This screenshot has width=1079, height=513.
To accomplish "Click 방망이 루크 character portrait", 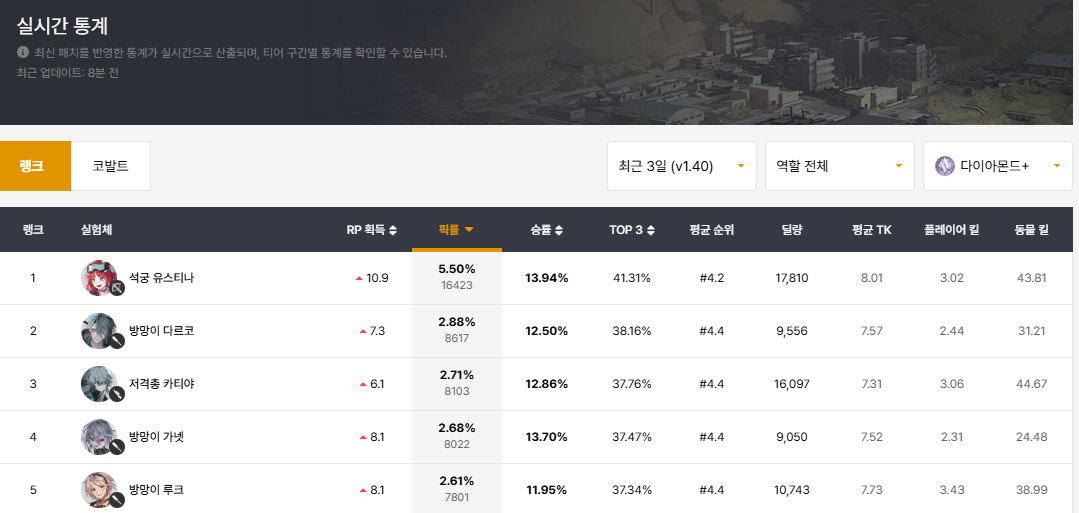I will tap(99, 490).
